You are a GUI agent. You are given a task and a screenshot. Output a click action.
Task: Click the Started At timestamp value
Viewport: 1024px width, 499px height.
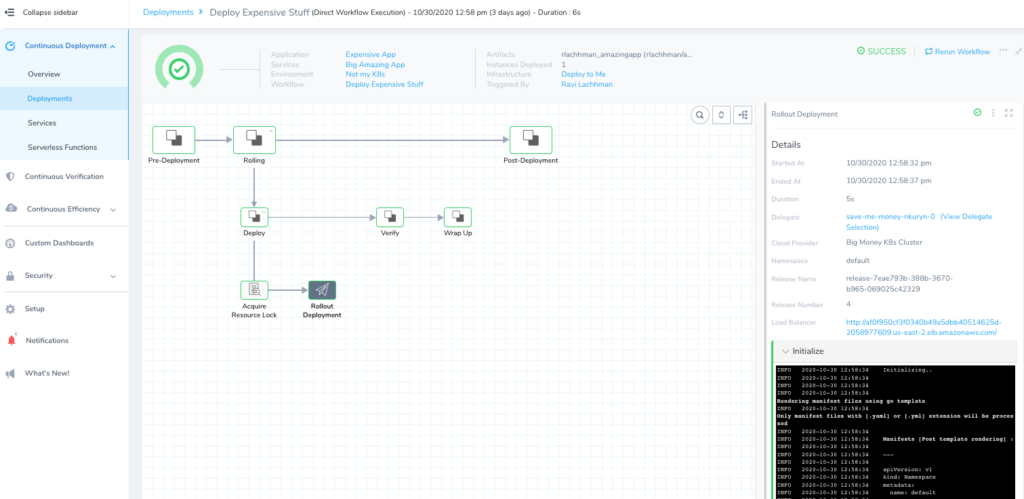click(888, 163)
